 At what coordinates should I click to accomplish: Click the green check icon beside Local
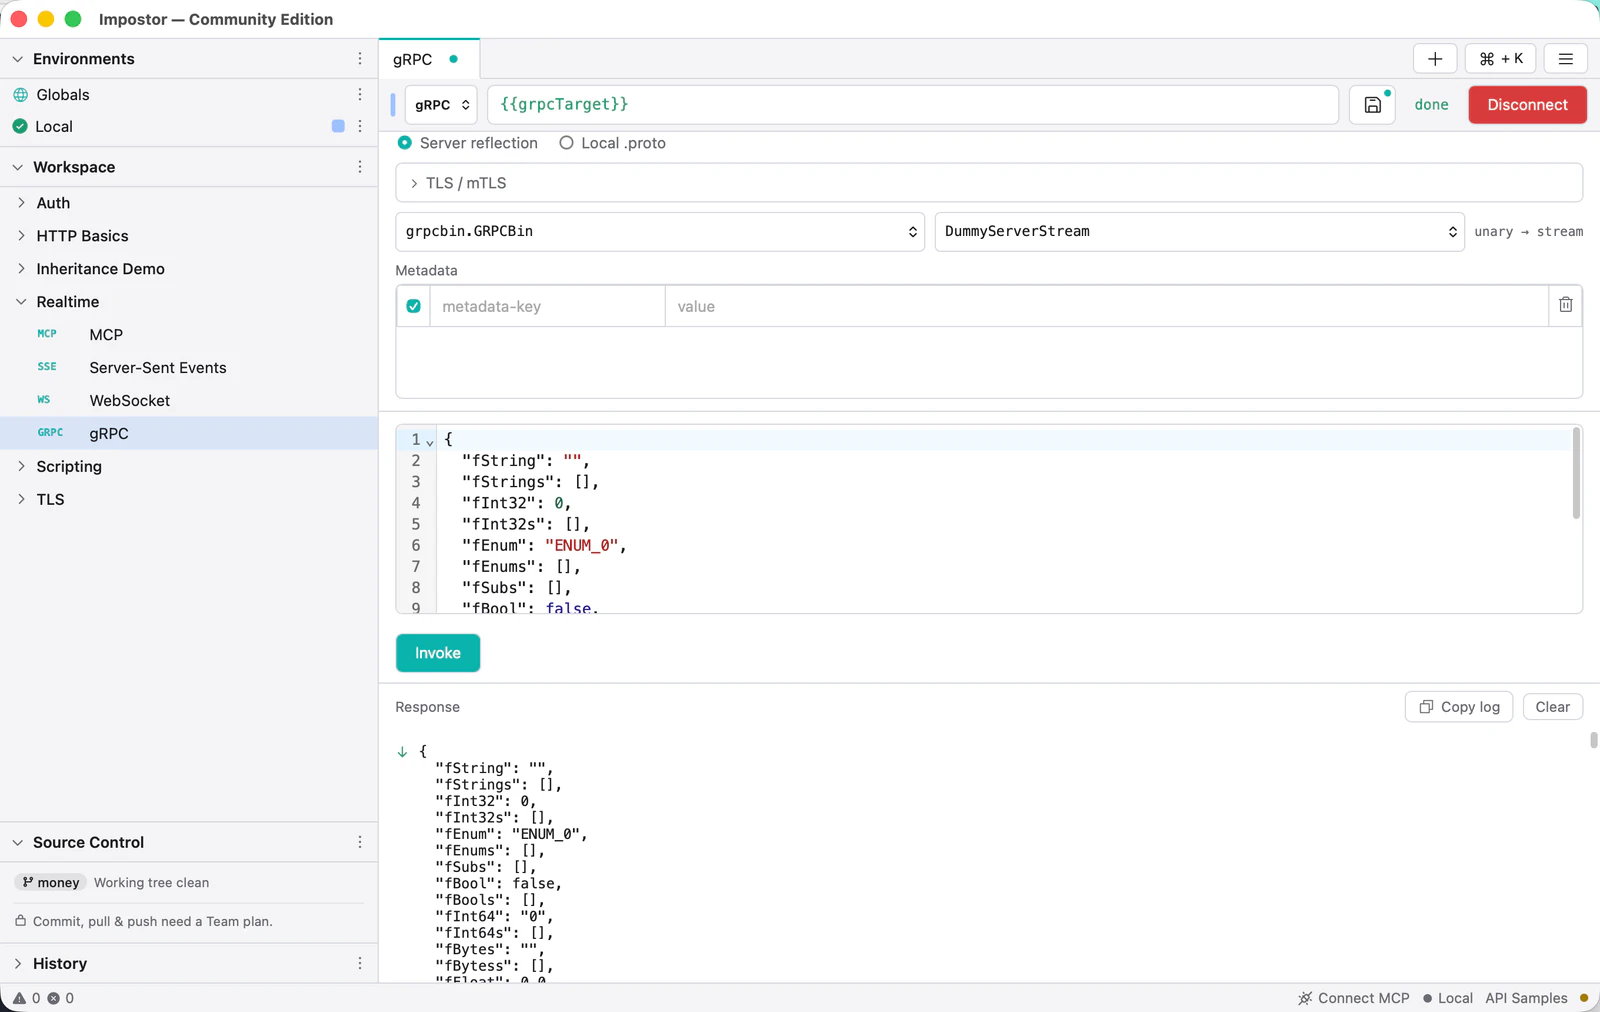[x=20, y=126]
